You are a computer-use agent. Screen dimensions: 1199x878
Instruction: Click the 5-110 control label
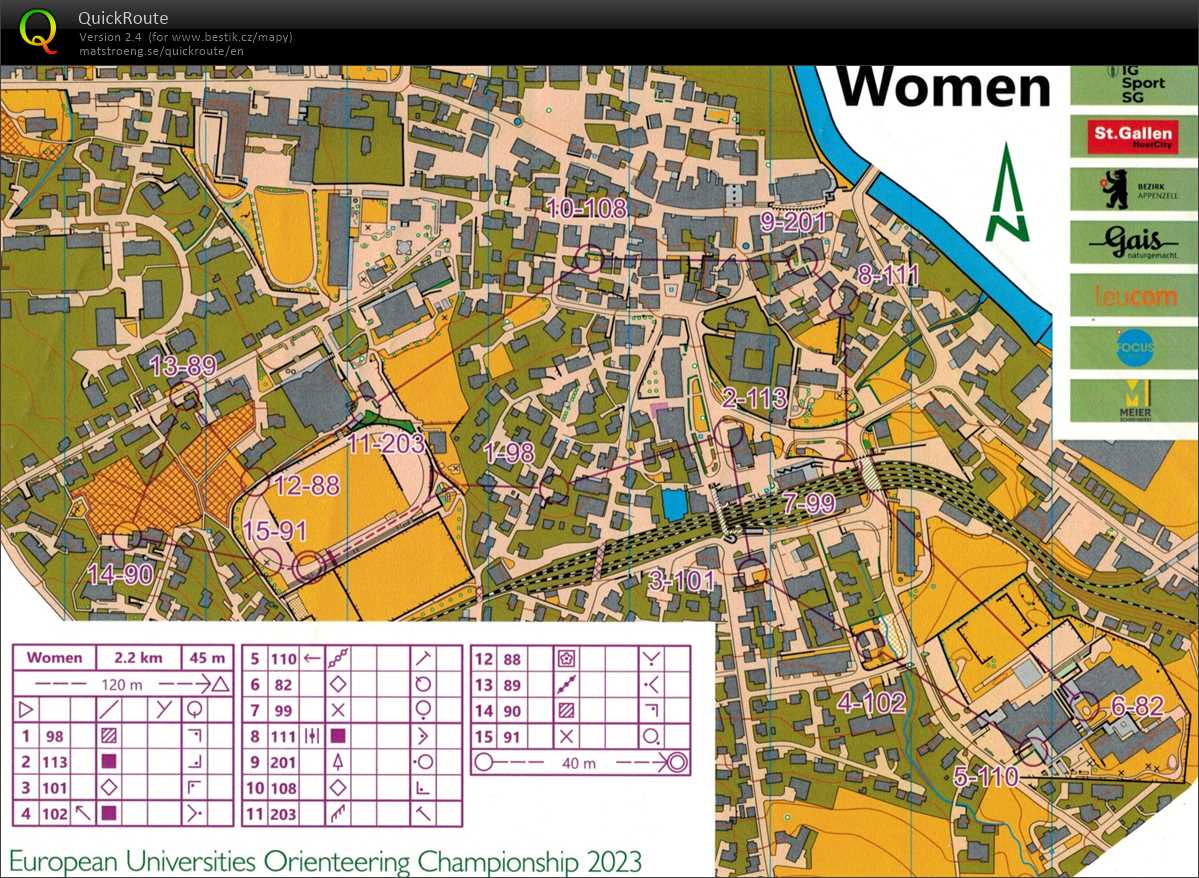pos(986,776)
